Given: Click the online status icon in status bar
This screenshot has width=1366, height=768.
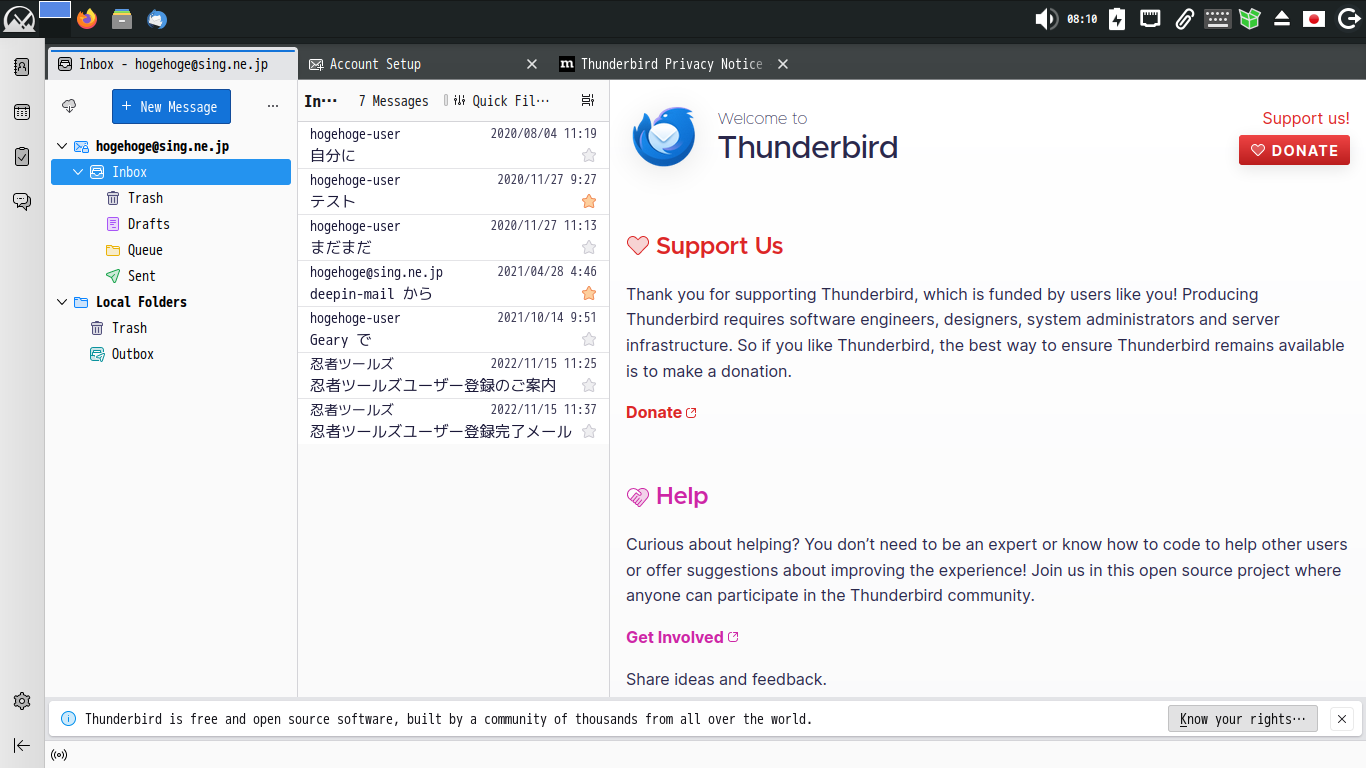Looking at the screenshot, I should pyautogui.click(x=59, y=755).
